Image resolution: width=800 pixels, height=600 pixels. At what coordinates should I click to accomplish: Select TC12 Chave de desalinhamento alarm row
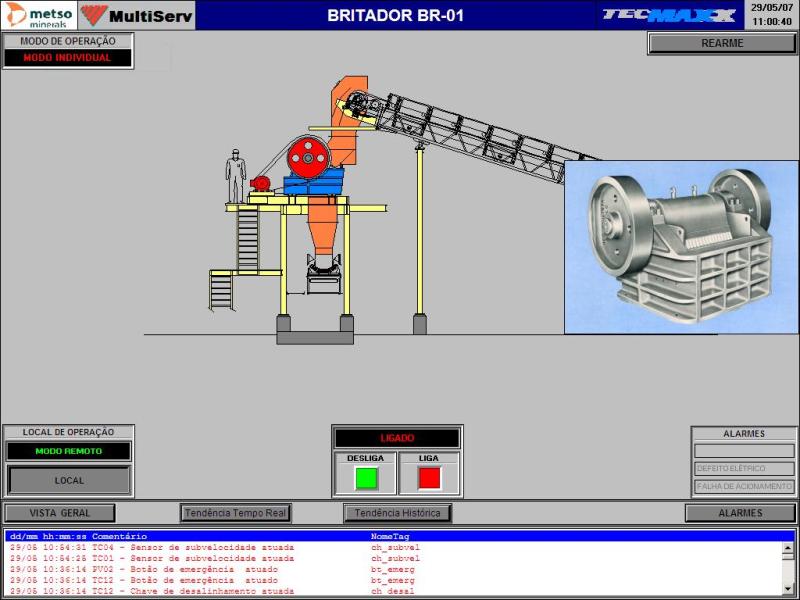tap(394, 591)
